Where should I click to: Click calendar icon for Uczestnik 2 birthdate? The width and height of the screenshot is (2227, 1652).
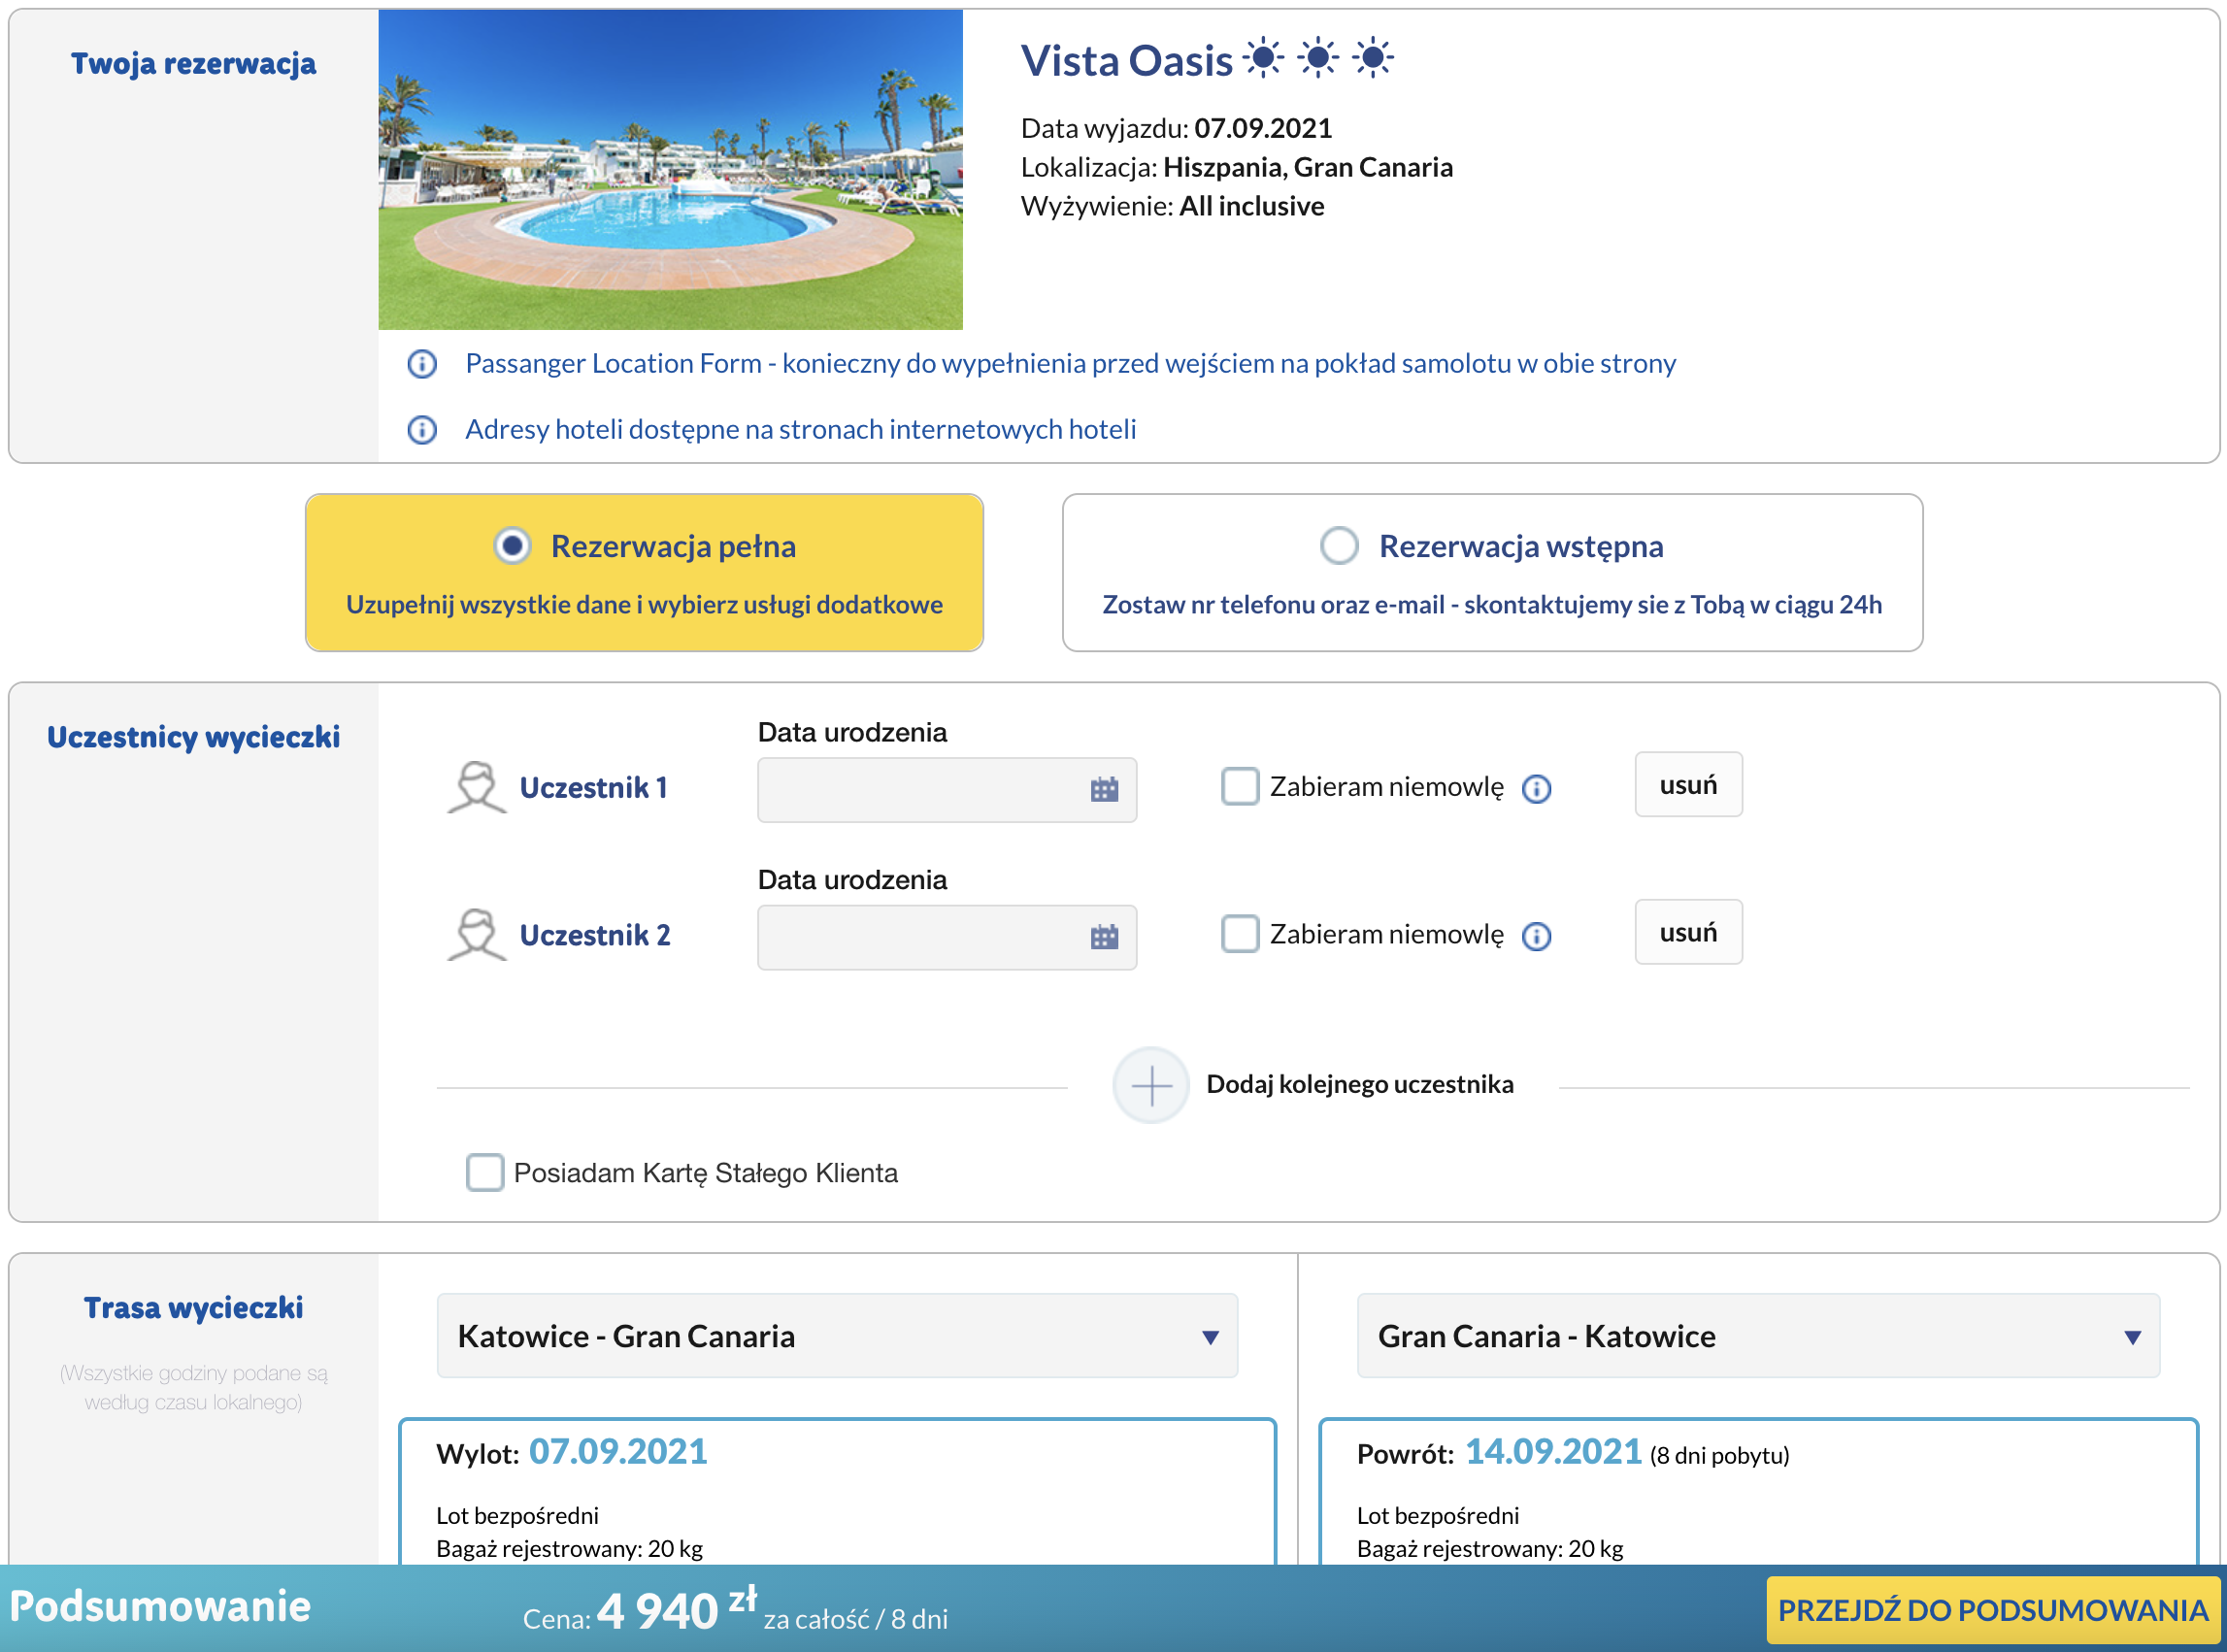click(x=1103, y=937)
